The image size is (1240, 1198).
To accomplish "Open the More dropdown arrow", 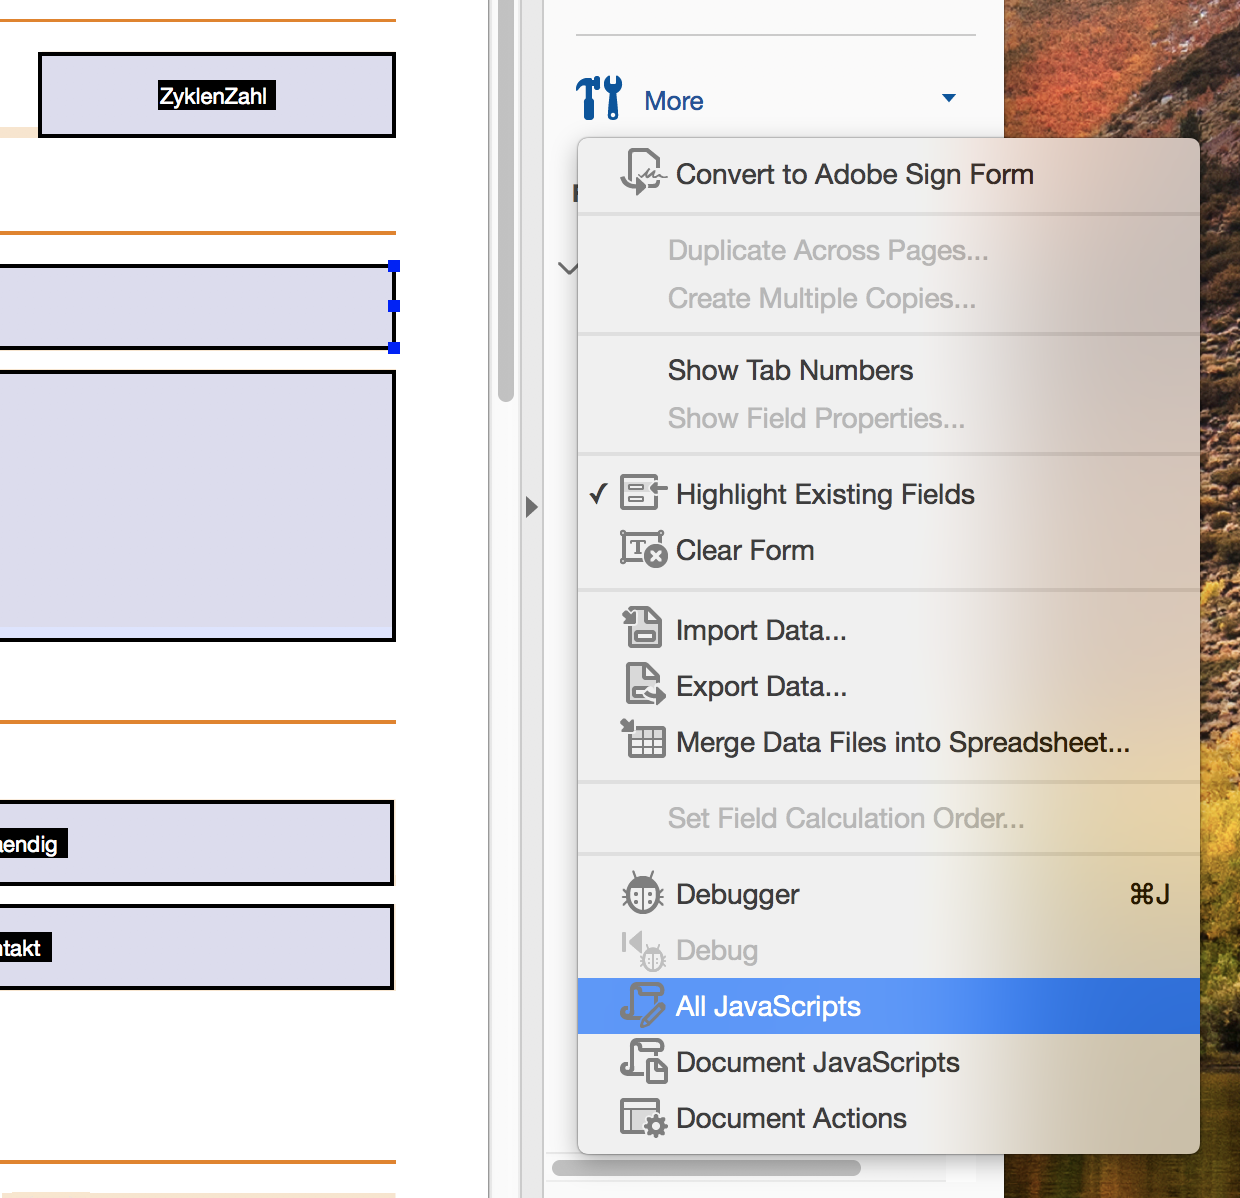I will 948,98.
